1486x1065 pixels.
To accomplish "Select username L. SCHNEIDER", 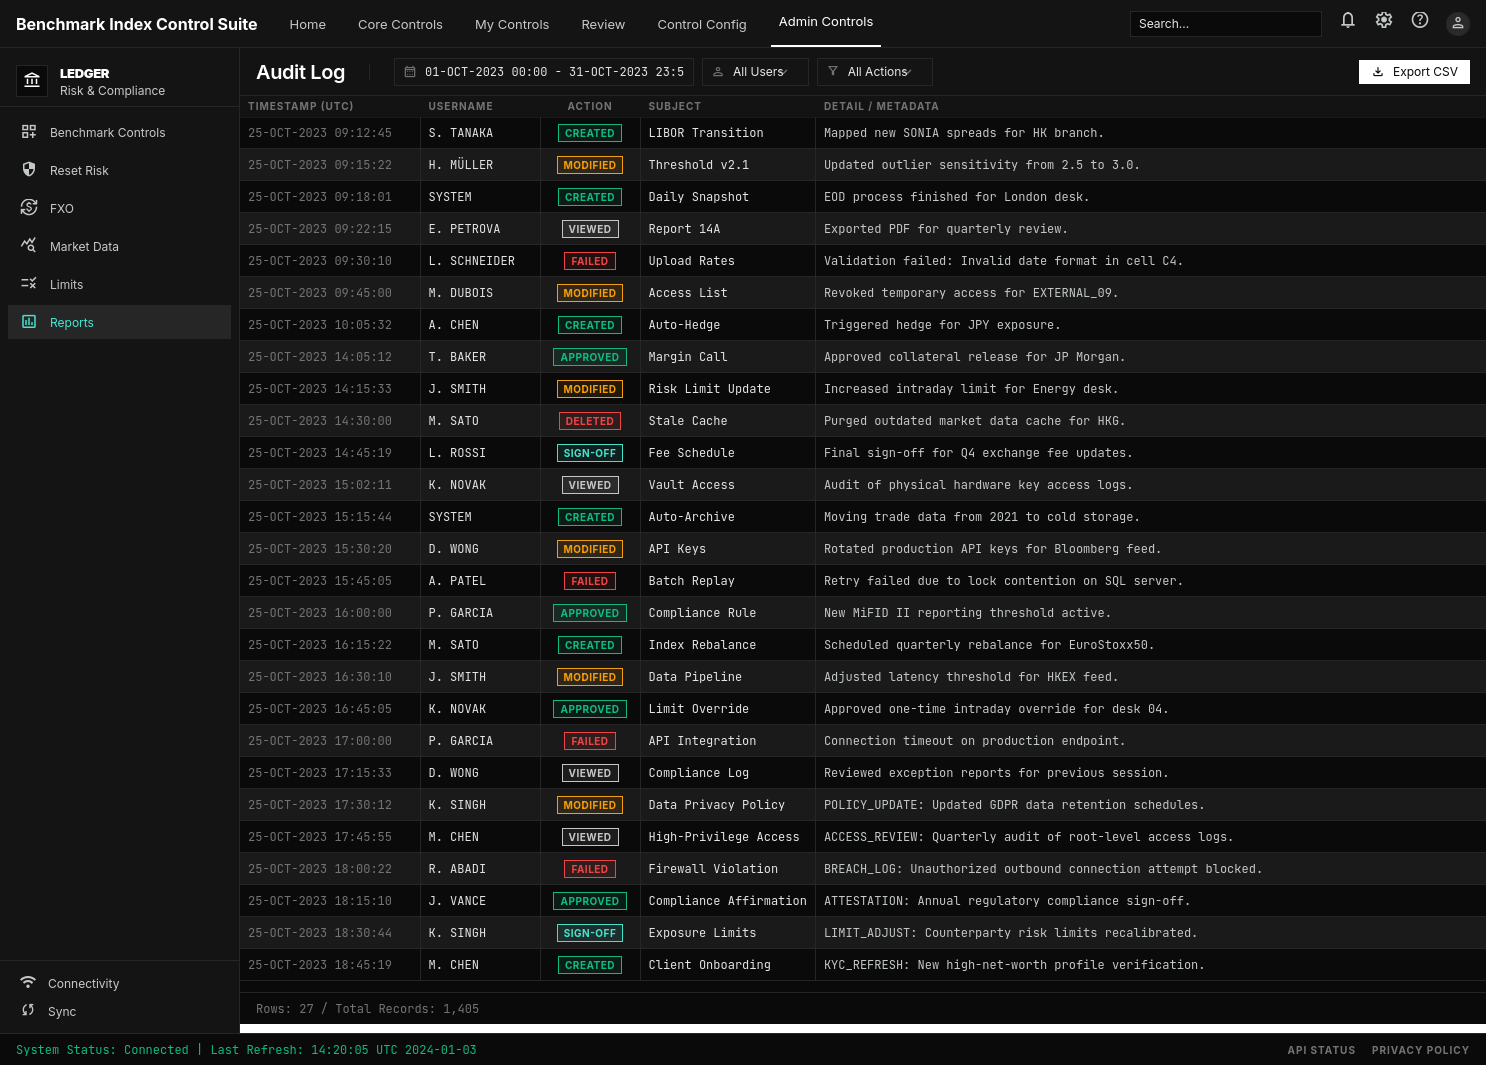I will point(472,261).
